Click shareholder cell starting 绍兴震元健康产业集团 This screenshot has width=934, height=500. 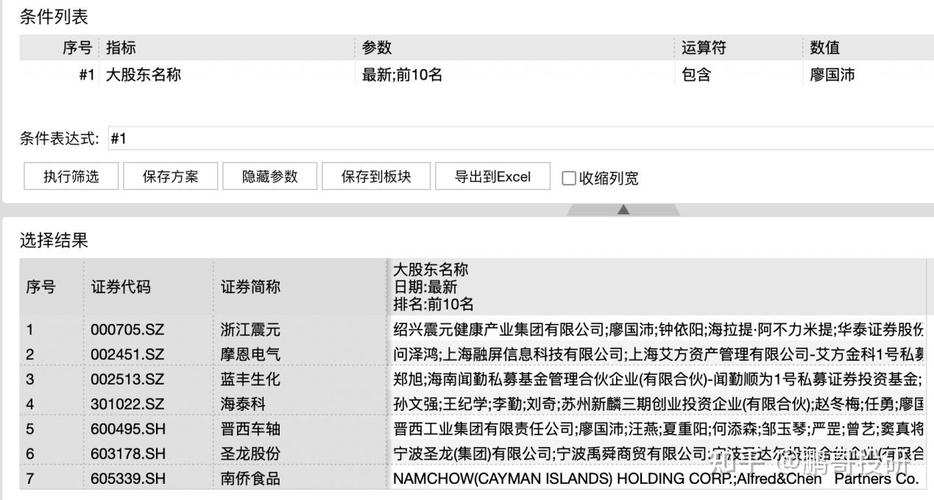click(x=658, y=330)
